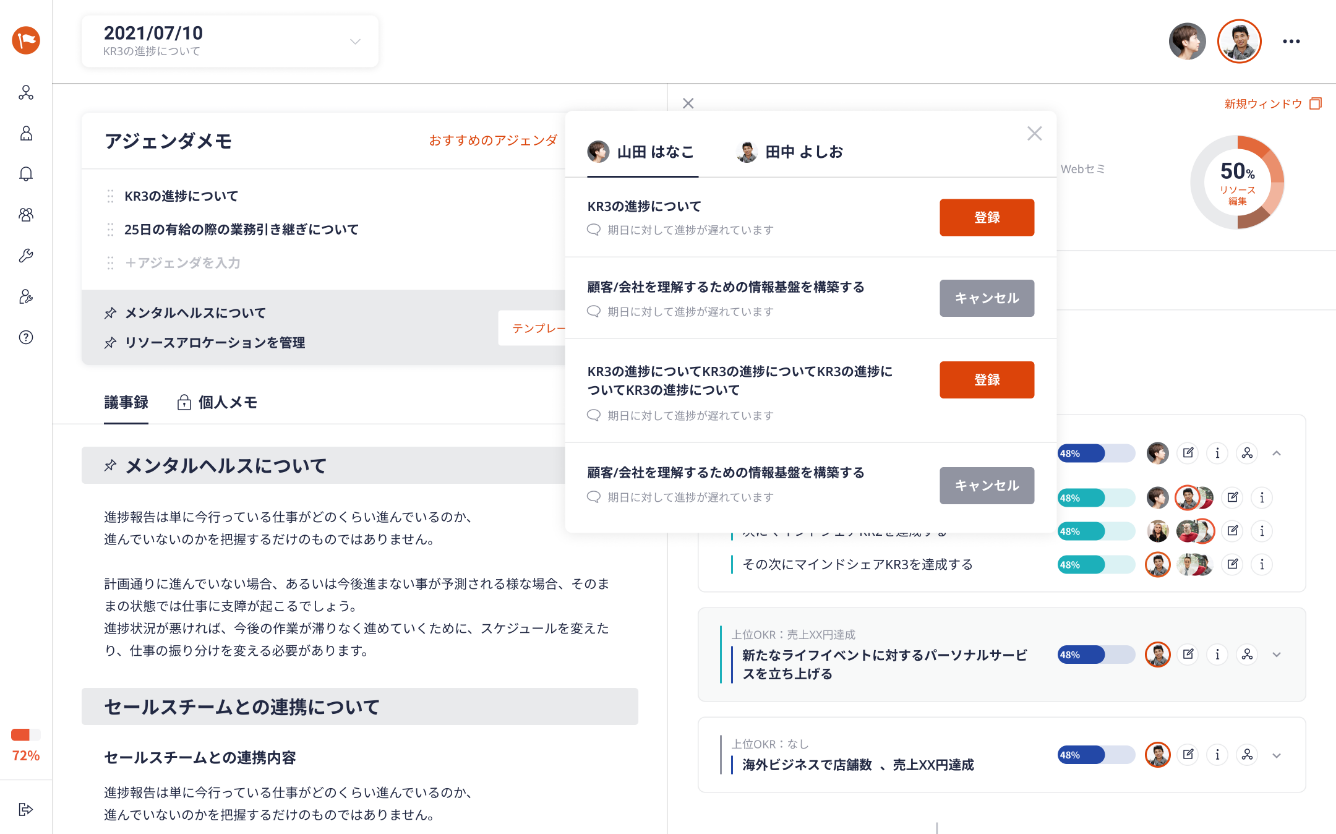Click the wrench settings icon in sidebar

(26, 256)
